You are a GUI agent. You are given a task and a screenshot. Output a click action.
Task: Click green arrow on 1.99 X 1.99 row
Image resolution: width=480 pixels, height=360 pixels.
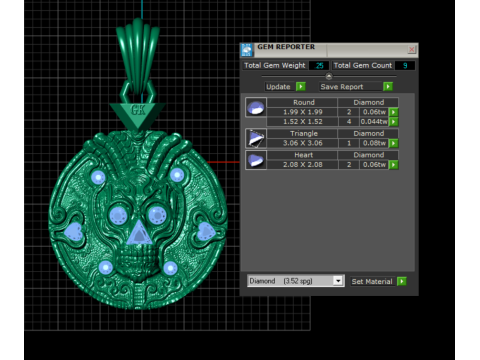(x=394, y=112)
